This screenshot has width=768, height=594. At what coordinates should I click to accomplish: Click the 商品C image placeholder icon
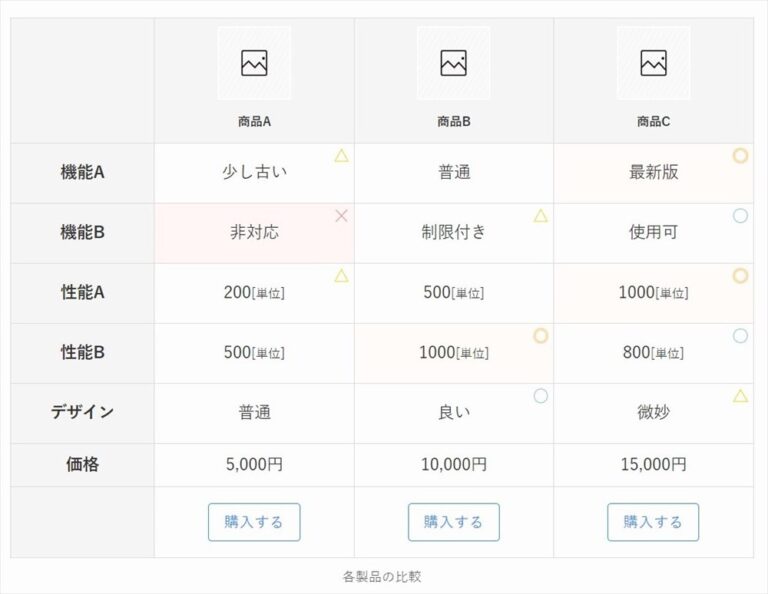tap(653, 63)
